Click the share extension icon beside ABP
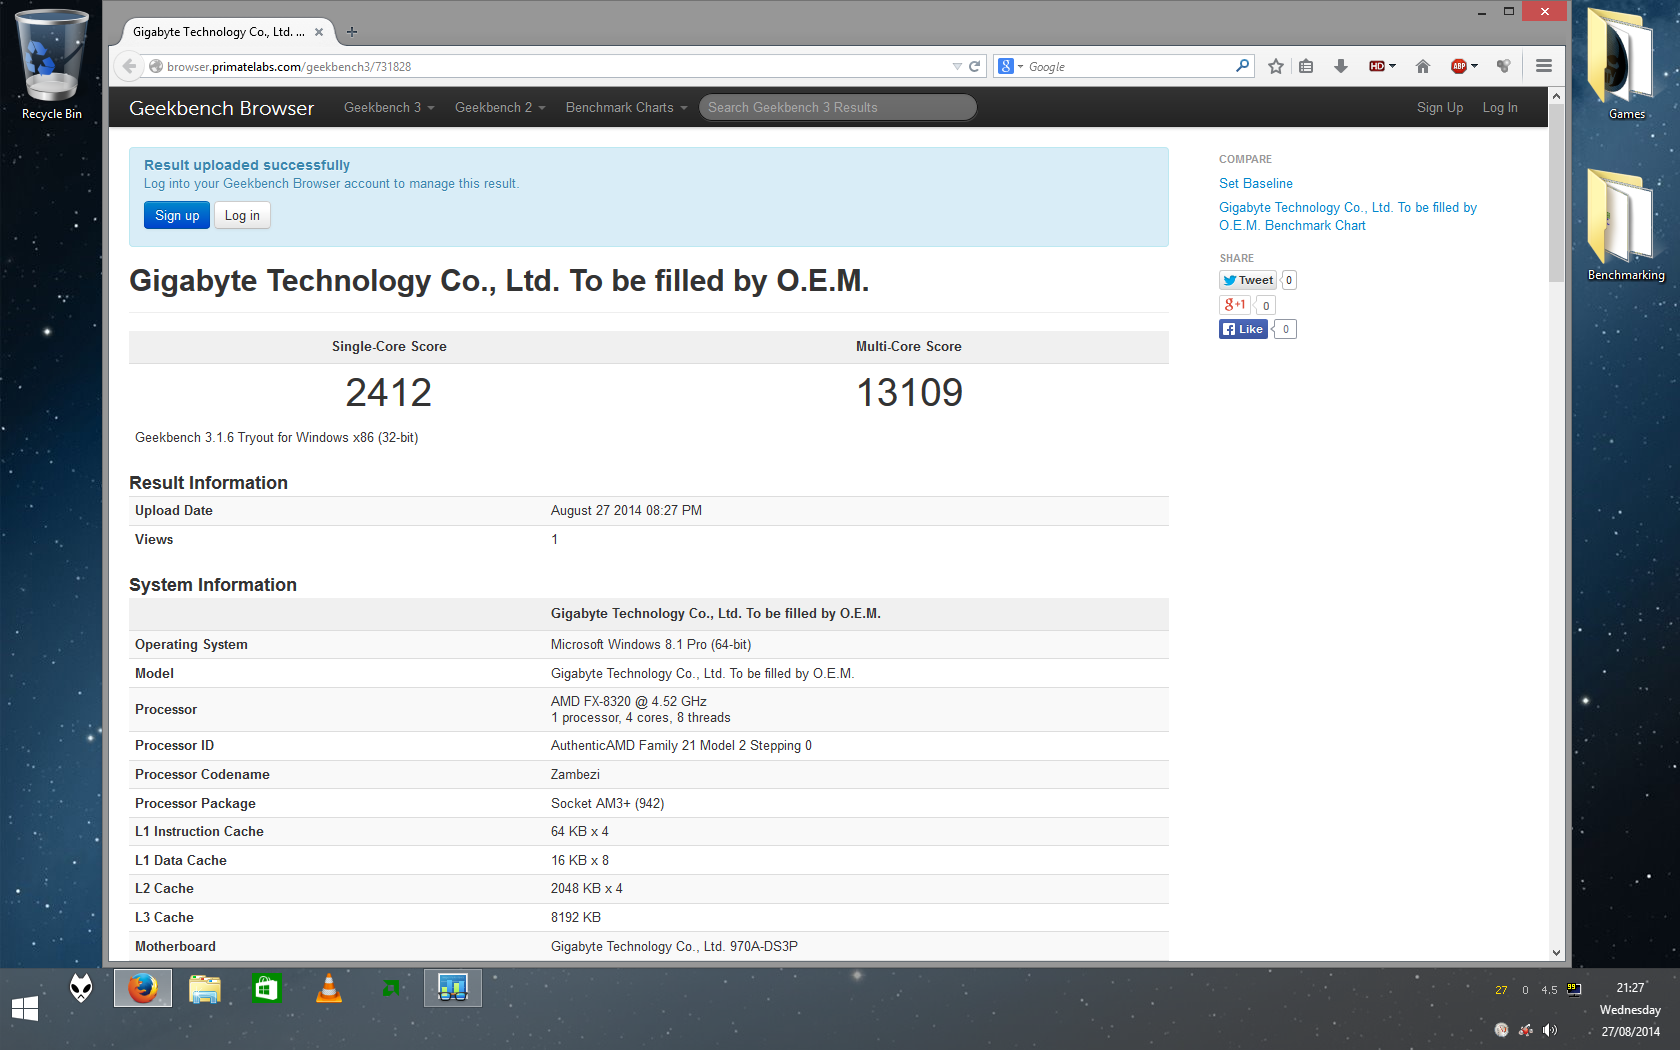Image resolution: width=1680 pixels, height=1050 pixels. 1503,66
